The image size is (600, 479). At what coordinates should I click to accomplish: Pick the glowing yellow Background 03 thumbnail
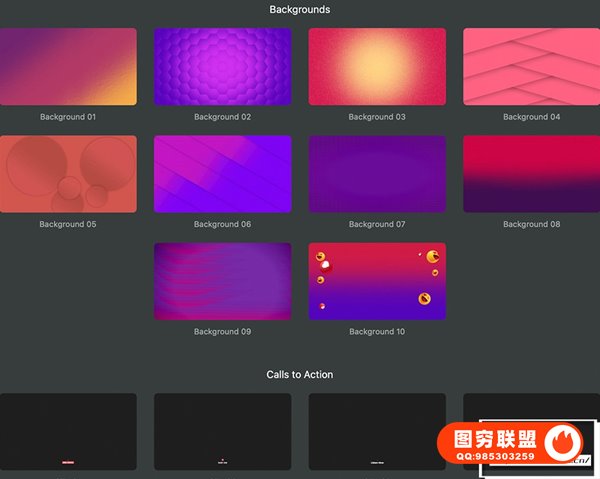coord(377,66)
